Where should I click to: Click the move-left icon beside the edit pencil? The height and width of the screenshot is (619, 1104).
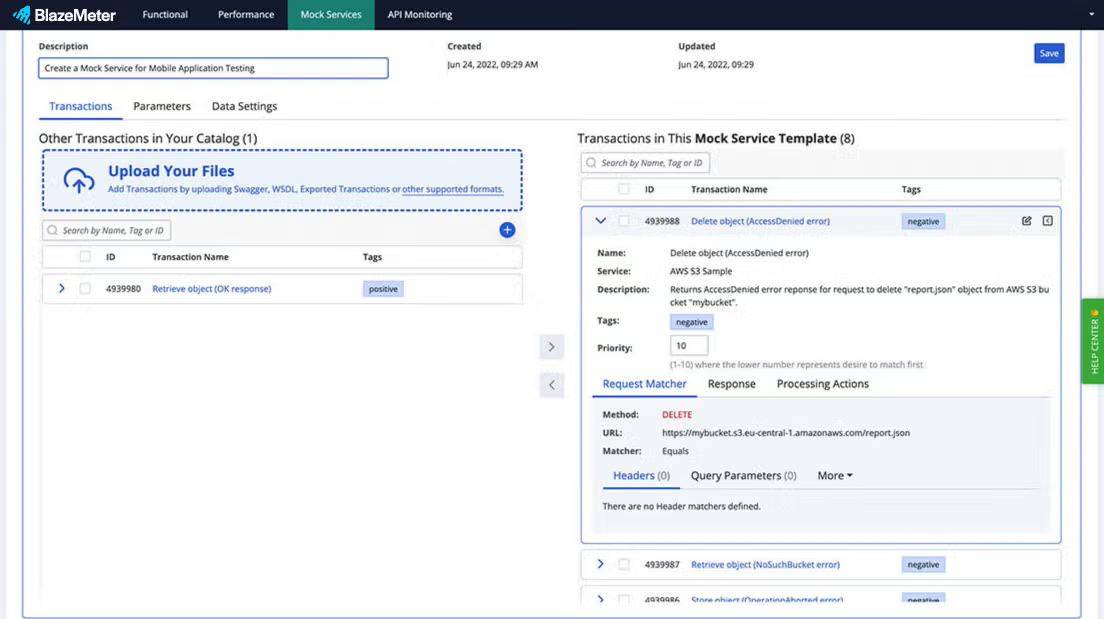(x=1048, y=220)
